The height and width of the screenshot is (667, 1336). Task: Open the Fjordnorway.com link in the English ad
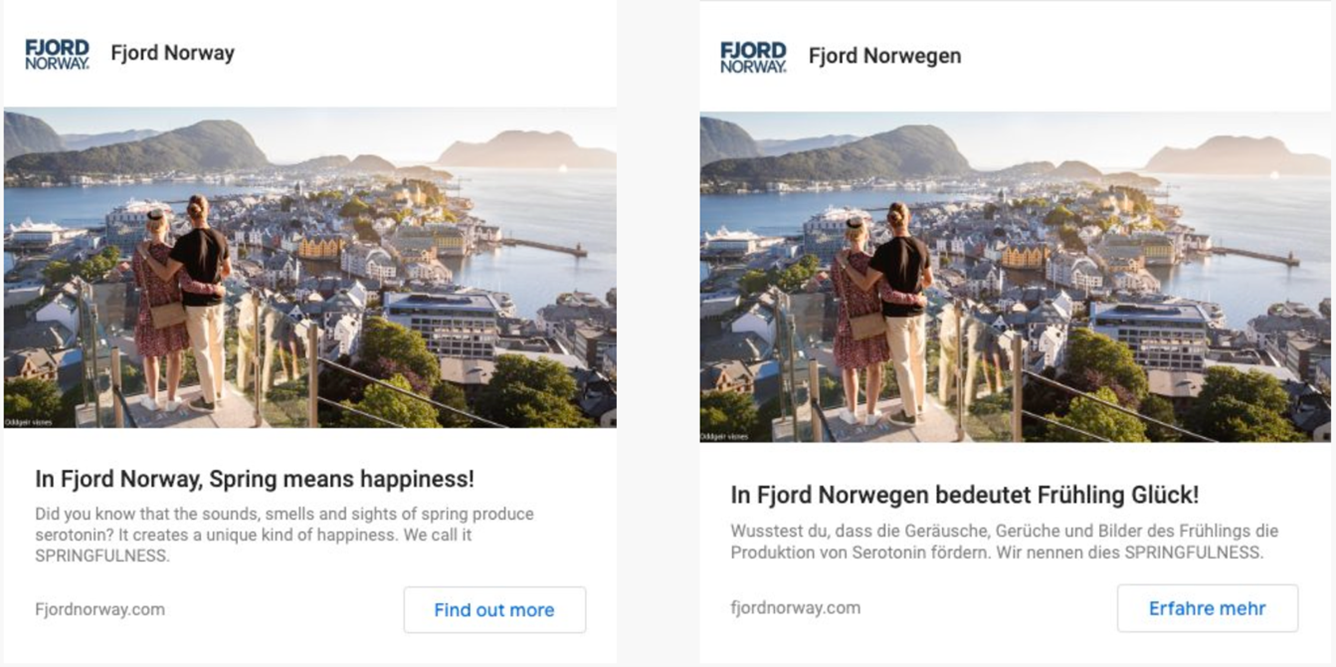tap(100, 609)
